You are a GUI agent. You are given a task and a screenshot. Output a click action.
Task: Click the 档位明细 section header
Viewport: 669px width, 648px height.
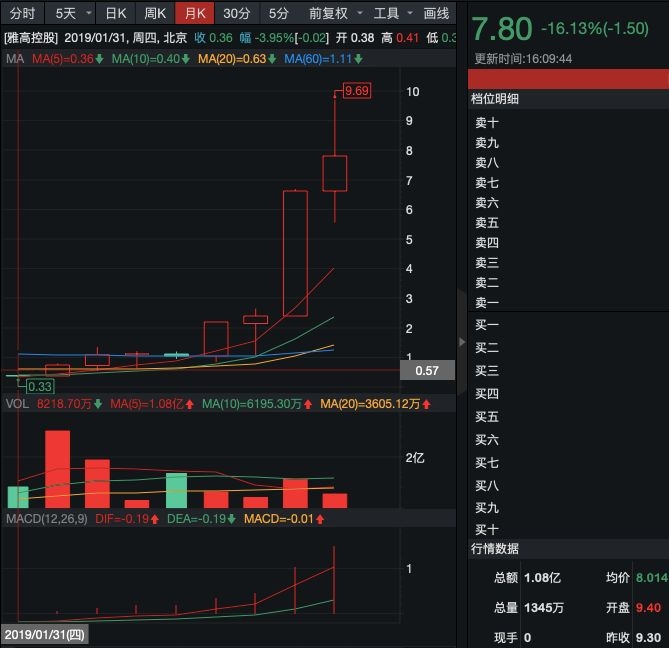(495, 99)
